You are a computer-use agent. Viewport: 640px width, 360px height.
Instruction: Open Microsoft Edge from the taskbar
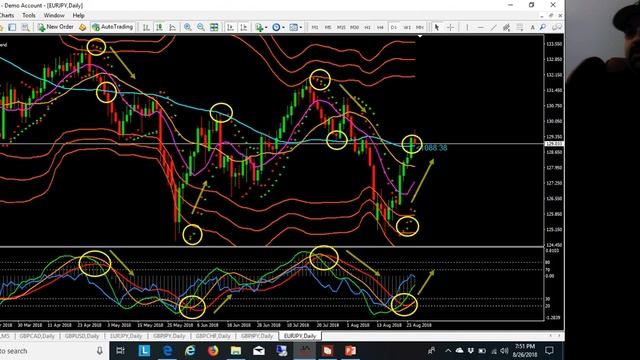(167, 351)
